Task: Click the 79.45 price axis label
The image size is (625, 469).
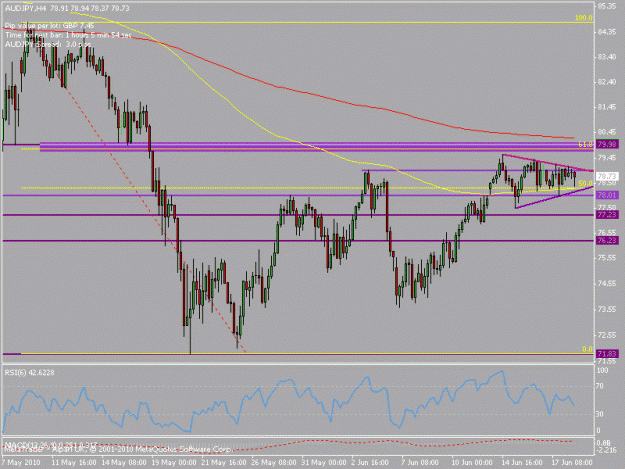Action: point(607,158)
